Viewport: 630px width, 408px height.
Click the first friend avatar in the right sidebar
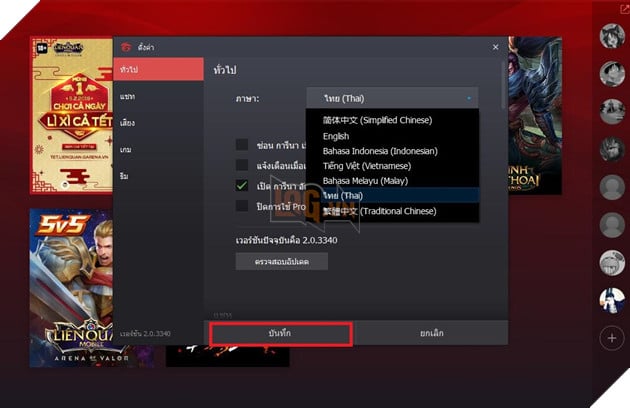(x=611, y=36)
